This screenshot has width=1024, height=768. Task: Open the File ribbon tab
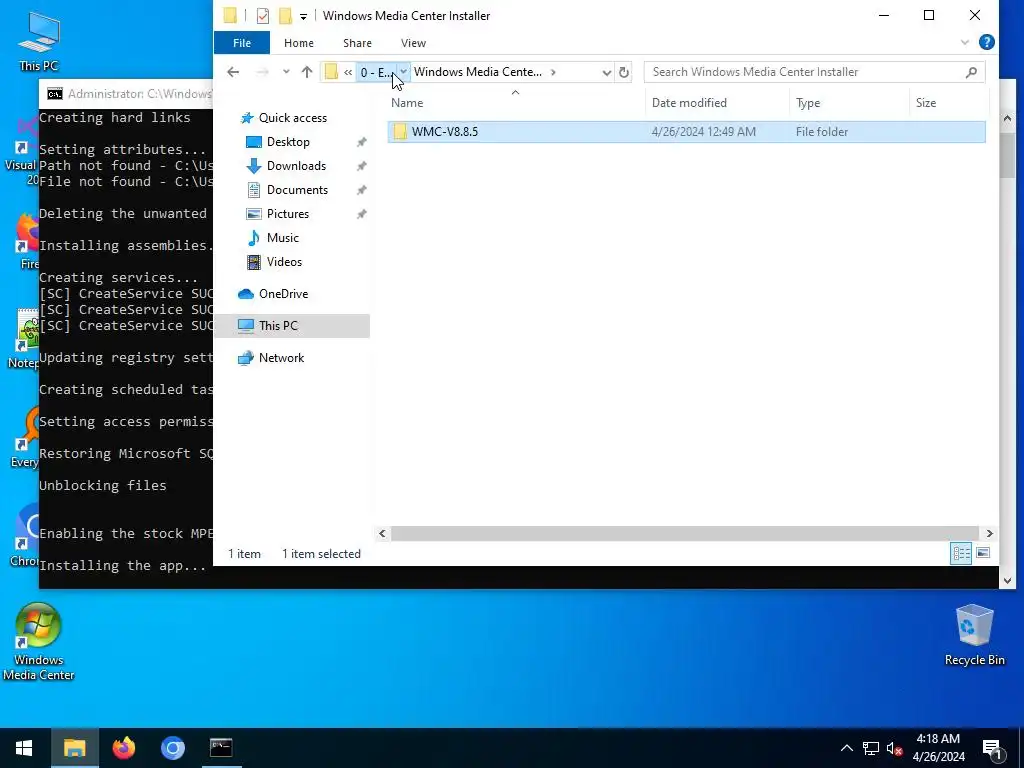point(242,43)
